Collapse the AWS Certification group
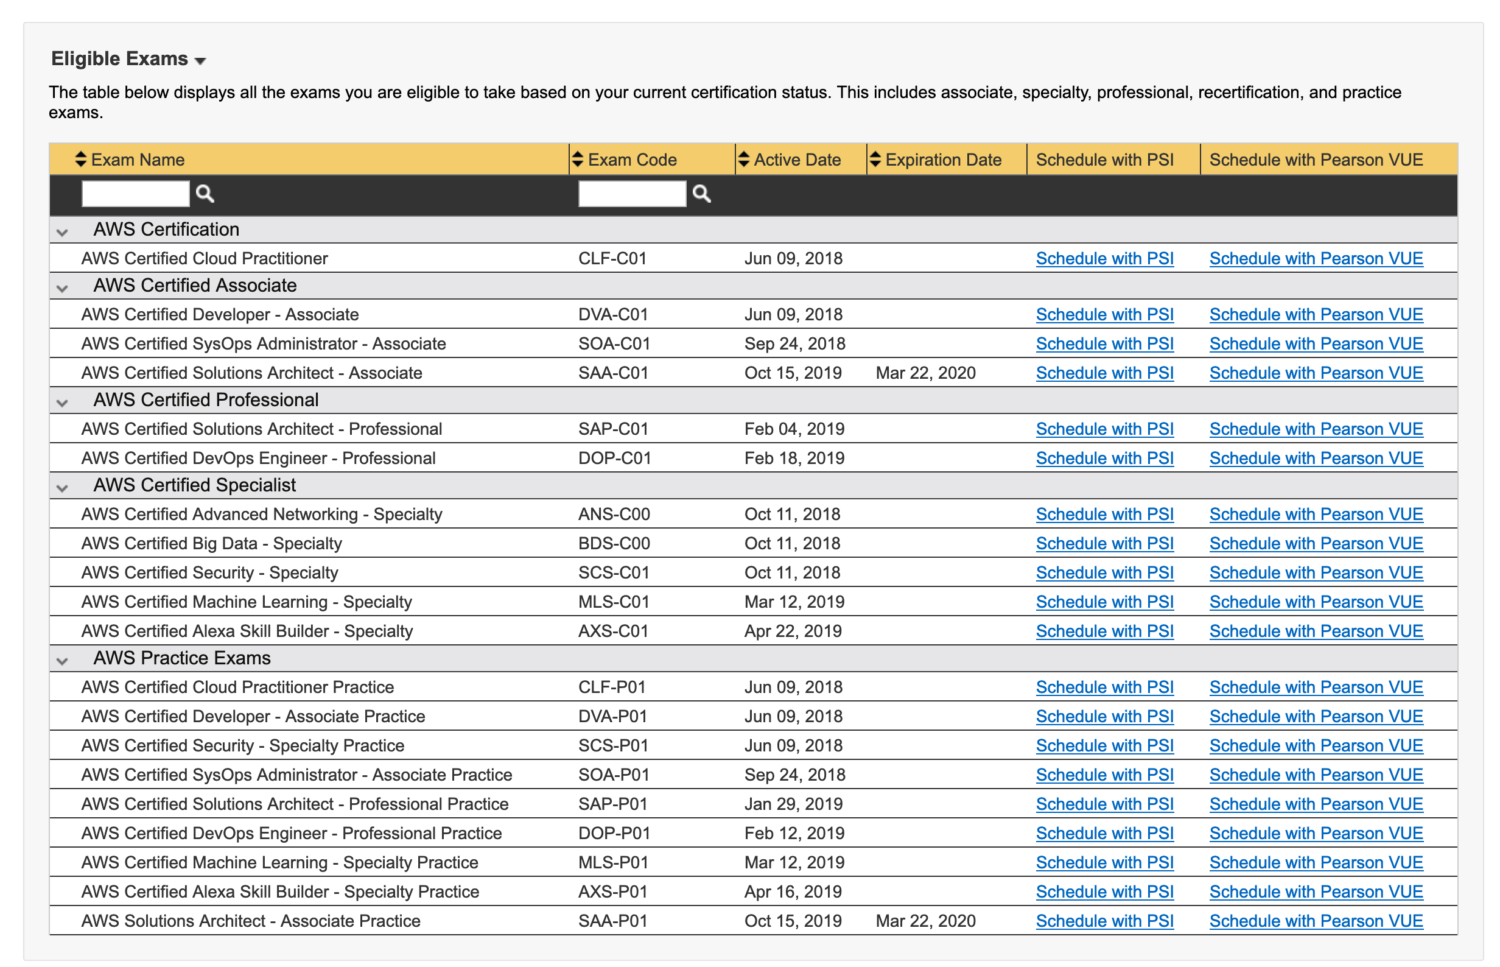Image resolution: width=1500 pixels, height=967 pixels. 62,232
